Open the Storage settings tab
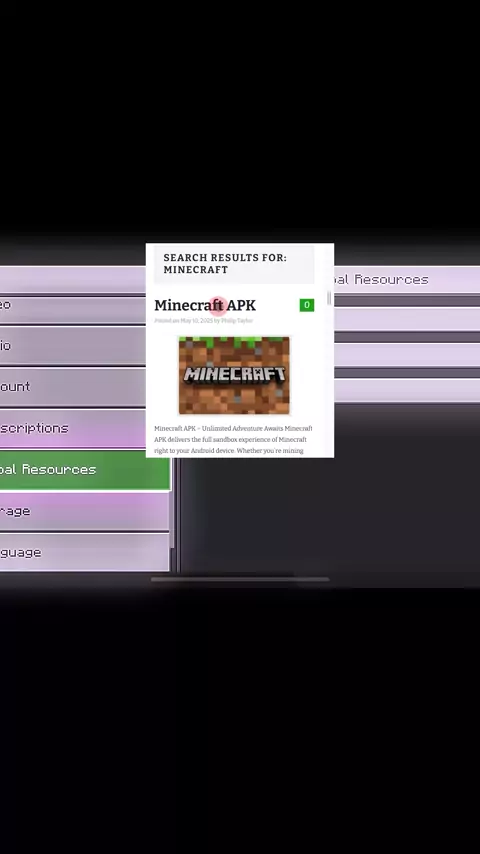This screenshot has height=854, width=480. 84,511
